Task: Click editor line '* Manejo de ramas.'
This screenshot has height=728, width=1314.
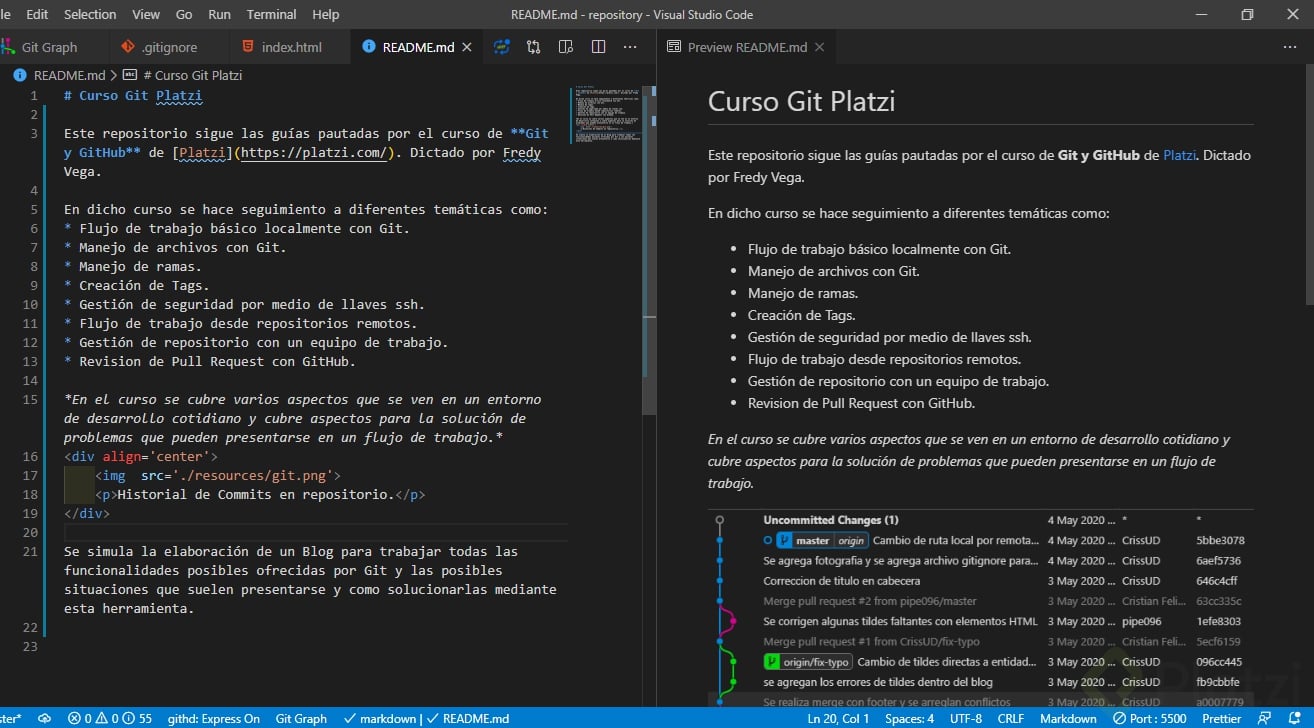Action: (x=132, y=266)
